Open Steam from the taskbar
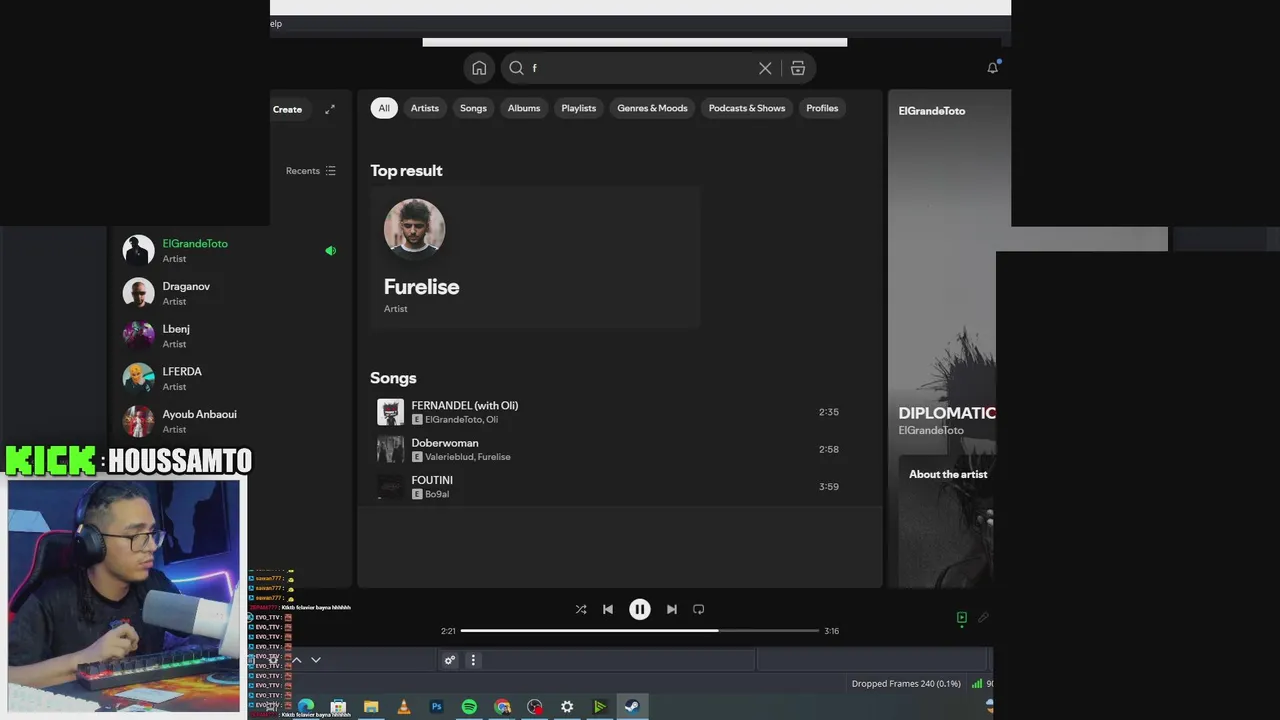This screenshot has width=1280, height=720. pos(632,707)
